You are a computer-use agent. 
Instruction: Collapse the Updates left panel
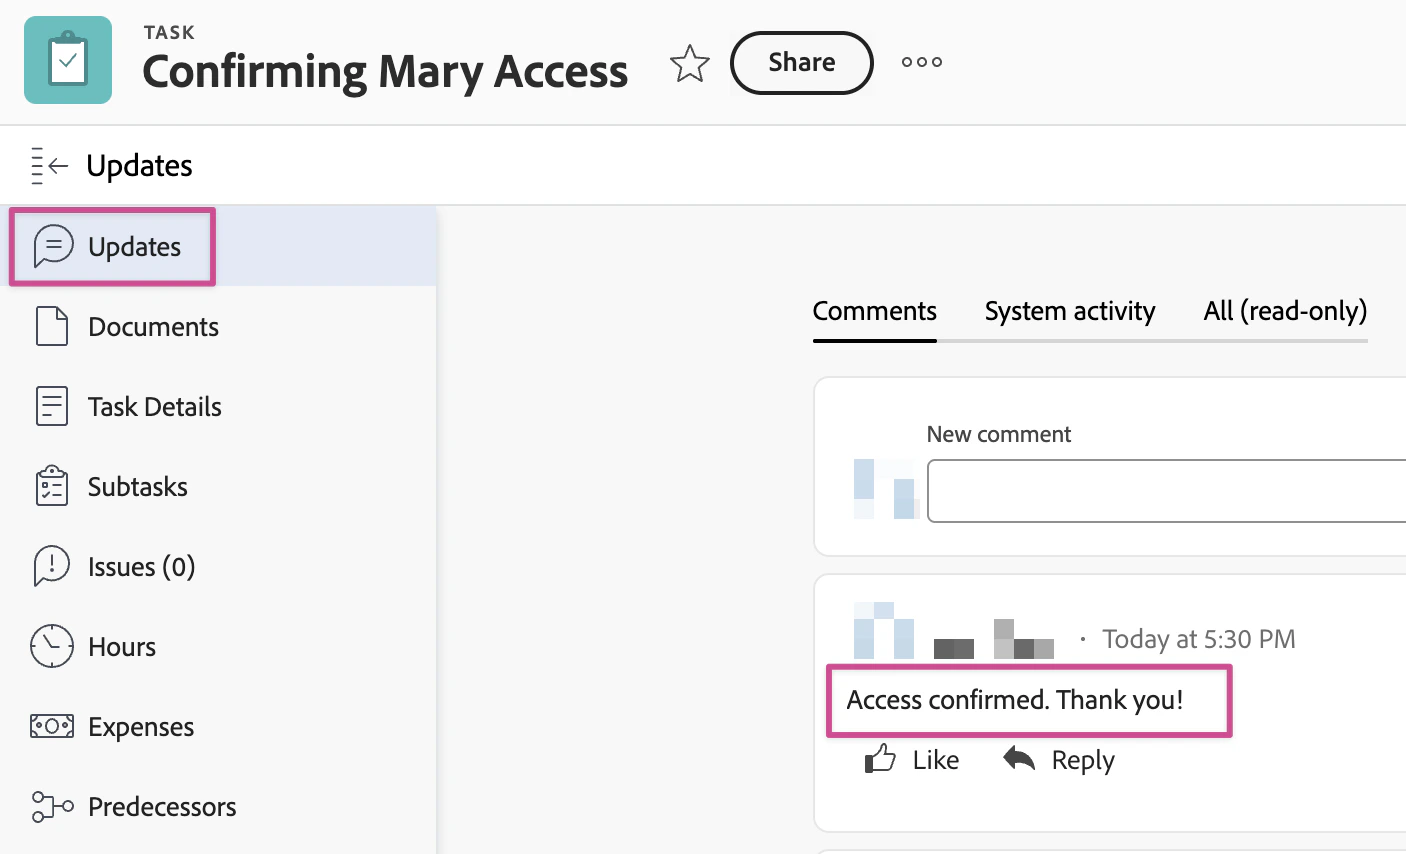(48, 165)
